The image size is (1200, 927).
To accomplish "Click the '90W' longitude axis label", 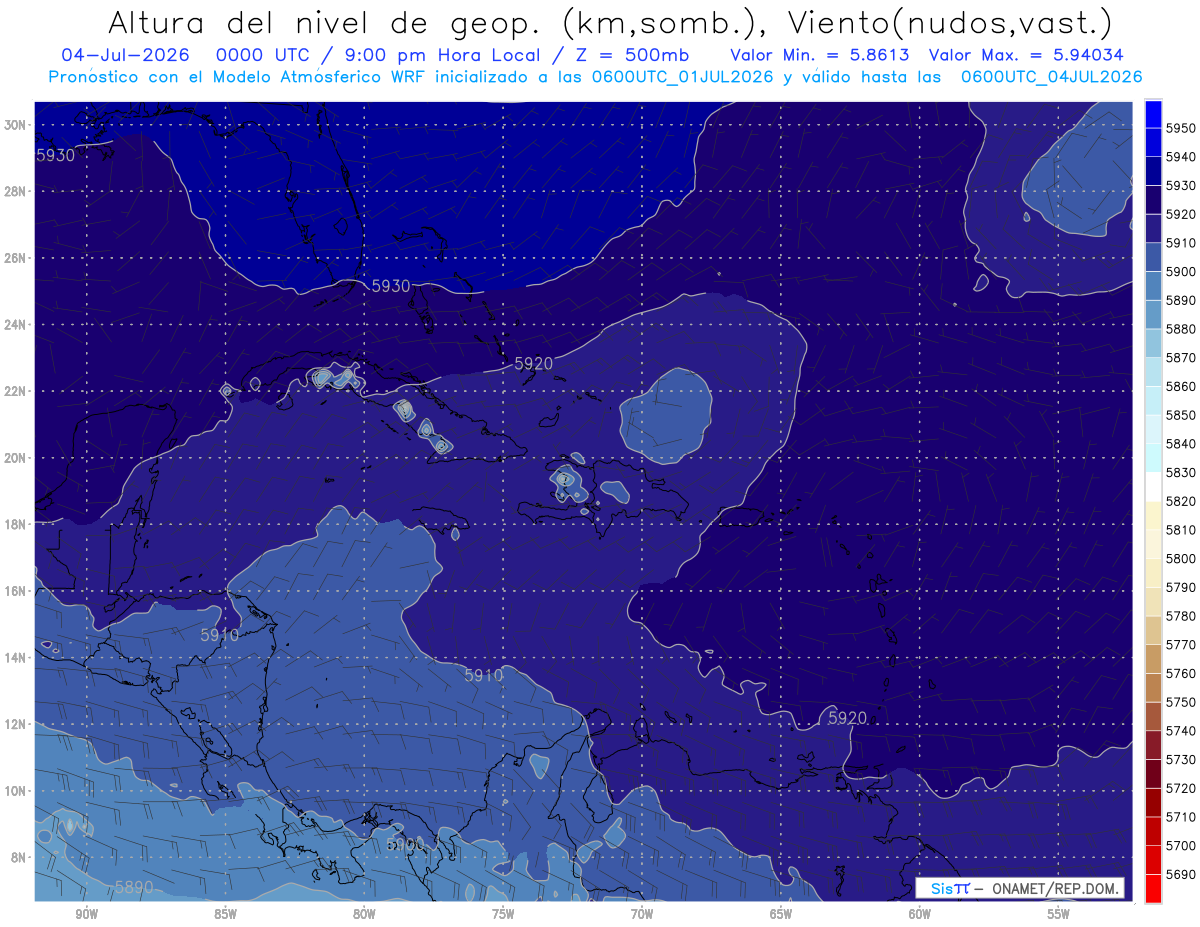I will point(86,915).
